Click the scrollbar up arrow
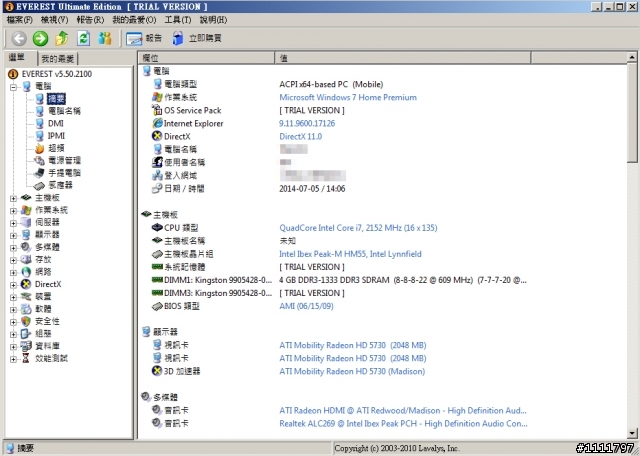The height and width of the screenshot is (456, 640). tap(632, 57)
